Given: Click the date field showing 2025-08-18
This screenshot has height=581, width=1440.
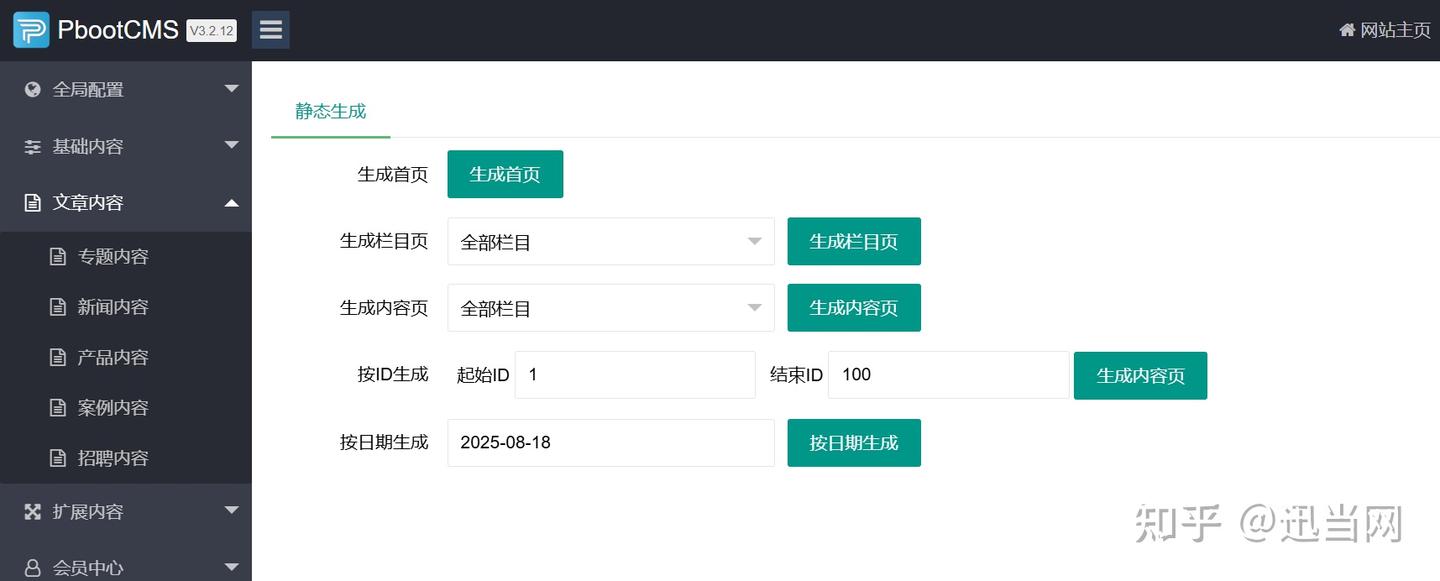Looking at the screenshot, I should point(611,442).
